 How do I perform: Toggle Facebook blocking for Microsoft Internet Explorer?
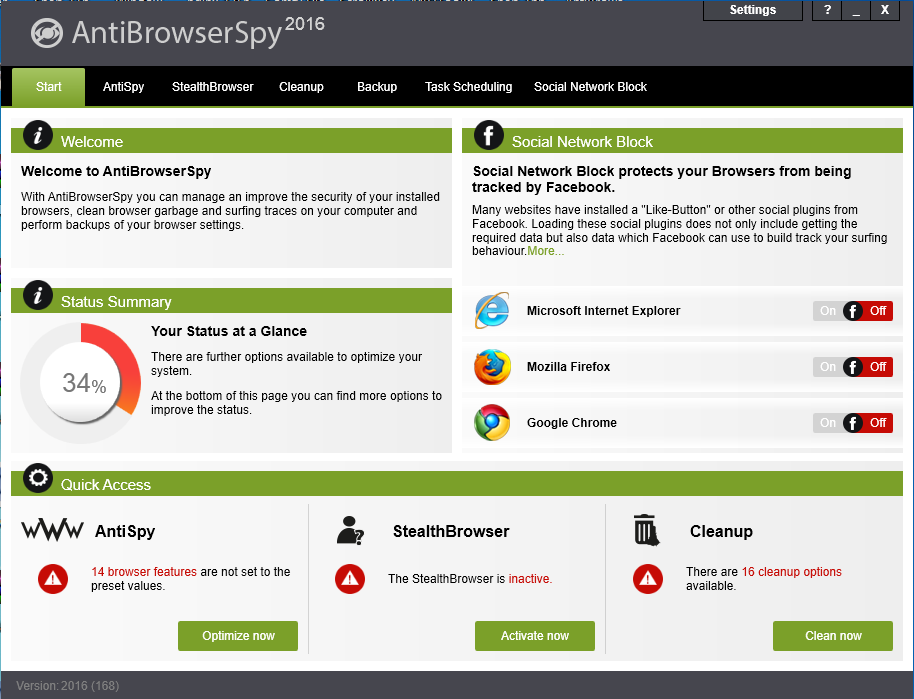point(852,311)
